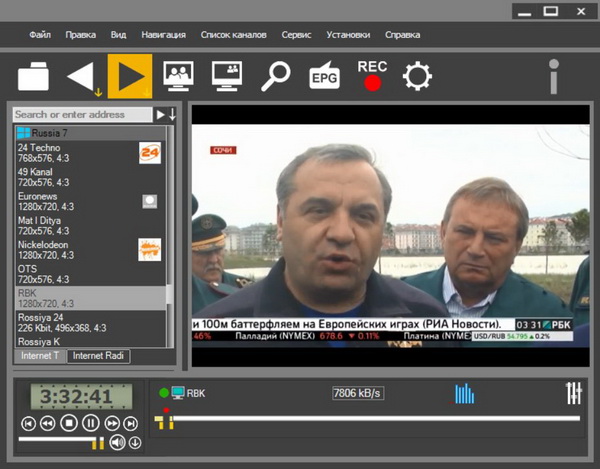This screenshot has width=600, height=469.
Task: Switch to the Internet Radi tab
Action: (x=101, y=355)
